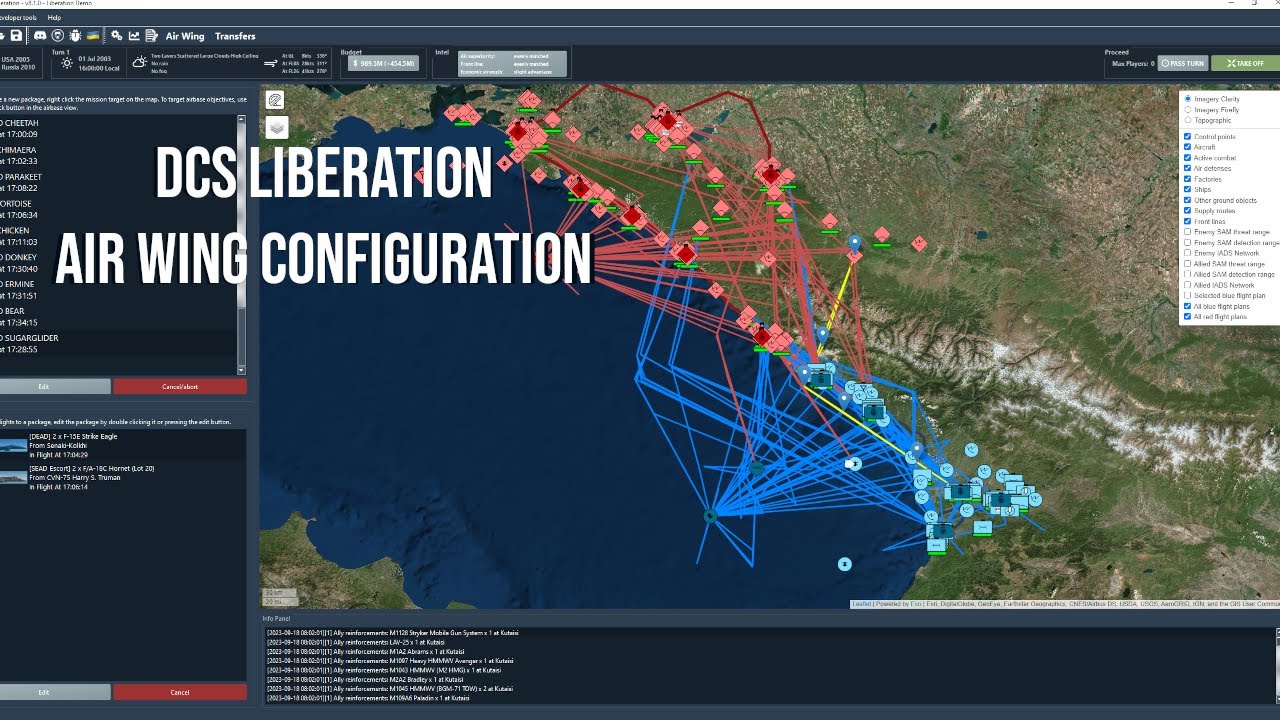This screenshot has height=720, width=1280.
Task: Click the cloudy weather icon
Action: (x=139, y=63)
